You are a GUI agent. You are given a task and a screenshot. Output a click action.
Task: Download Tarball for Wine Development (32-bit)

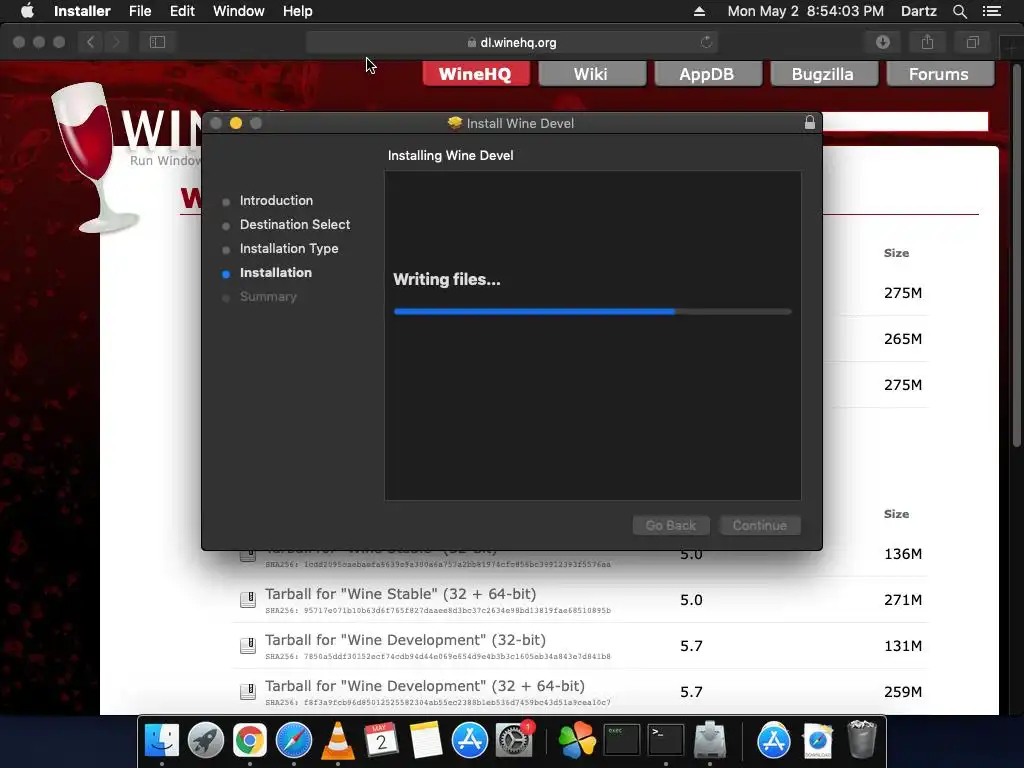tap(405, 639)
